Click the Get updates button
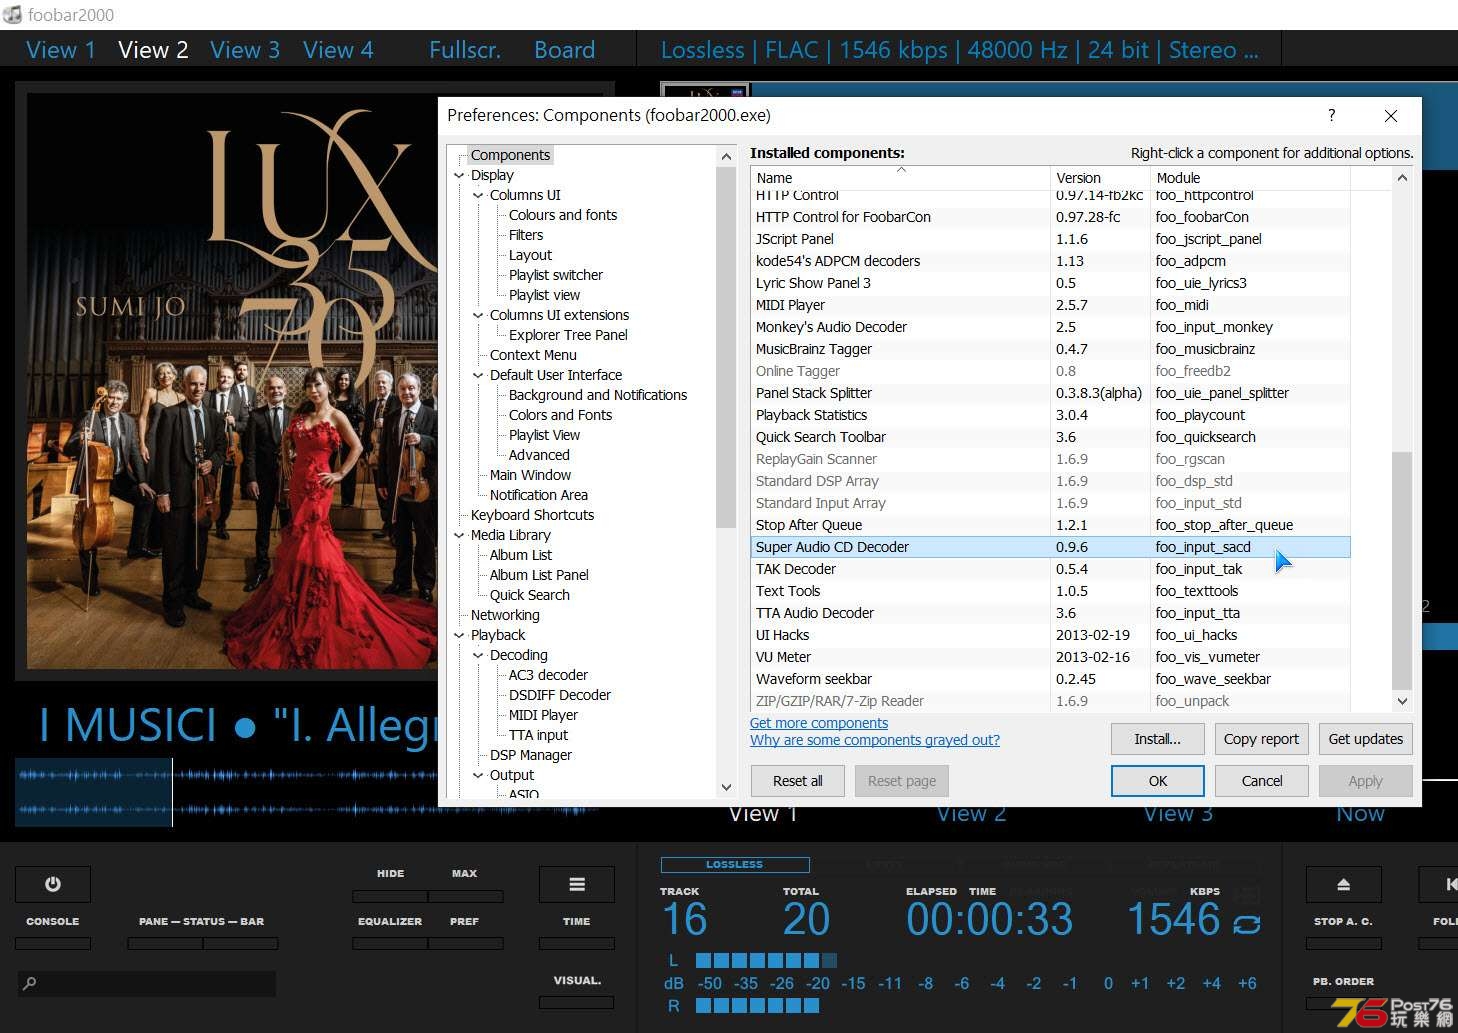The height and width of the screenshot is (1033, 1458). (x=1365, y=739)
